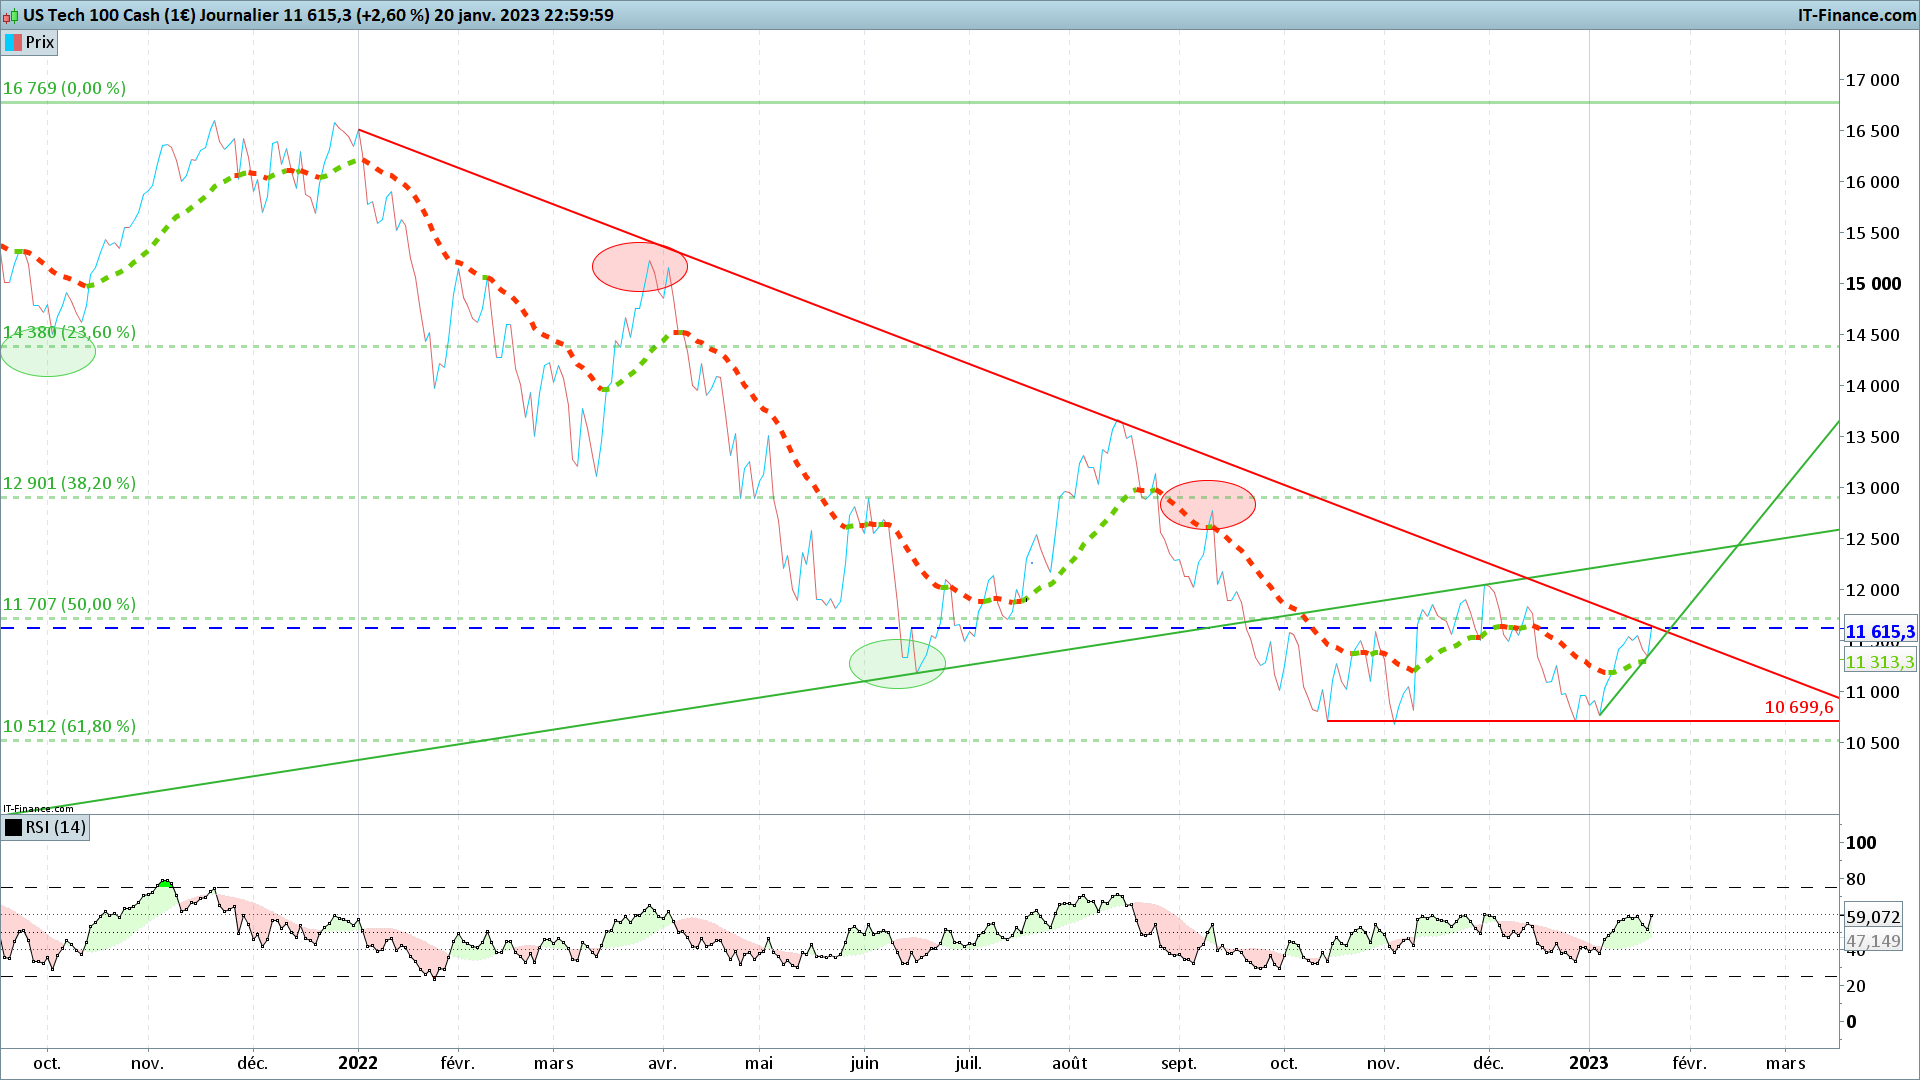Click the 2023 marker on the time axis
Viewport: 1920px width, 1080px height.
point(1588,1063)
